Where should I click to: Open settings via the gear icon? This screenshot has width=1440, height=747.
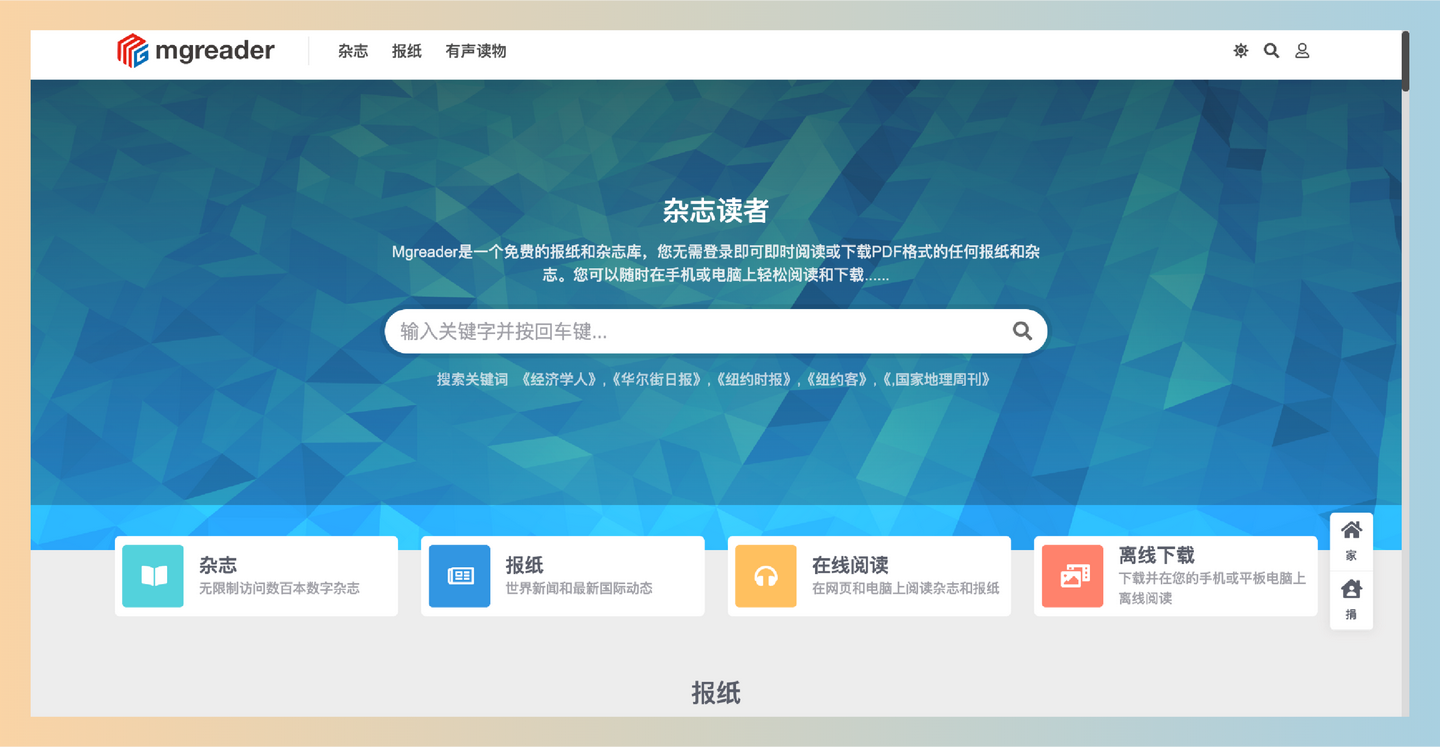(1240, 50)
